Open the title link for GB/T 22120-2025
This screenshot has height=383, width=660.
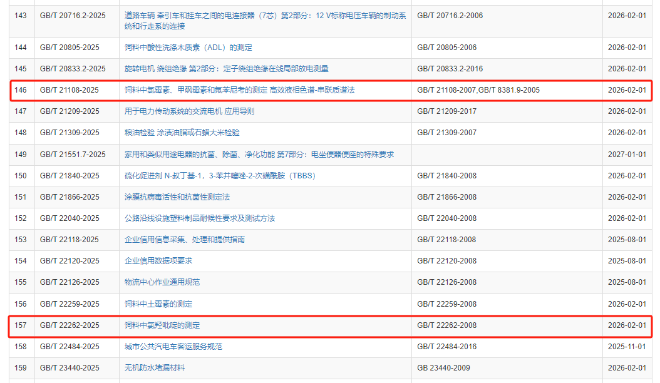coord(158,261)
